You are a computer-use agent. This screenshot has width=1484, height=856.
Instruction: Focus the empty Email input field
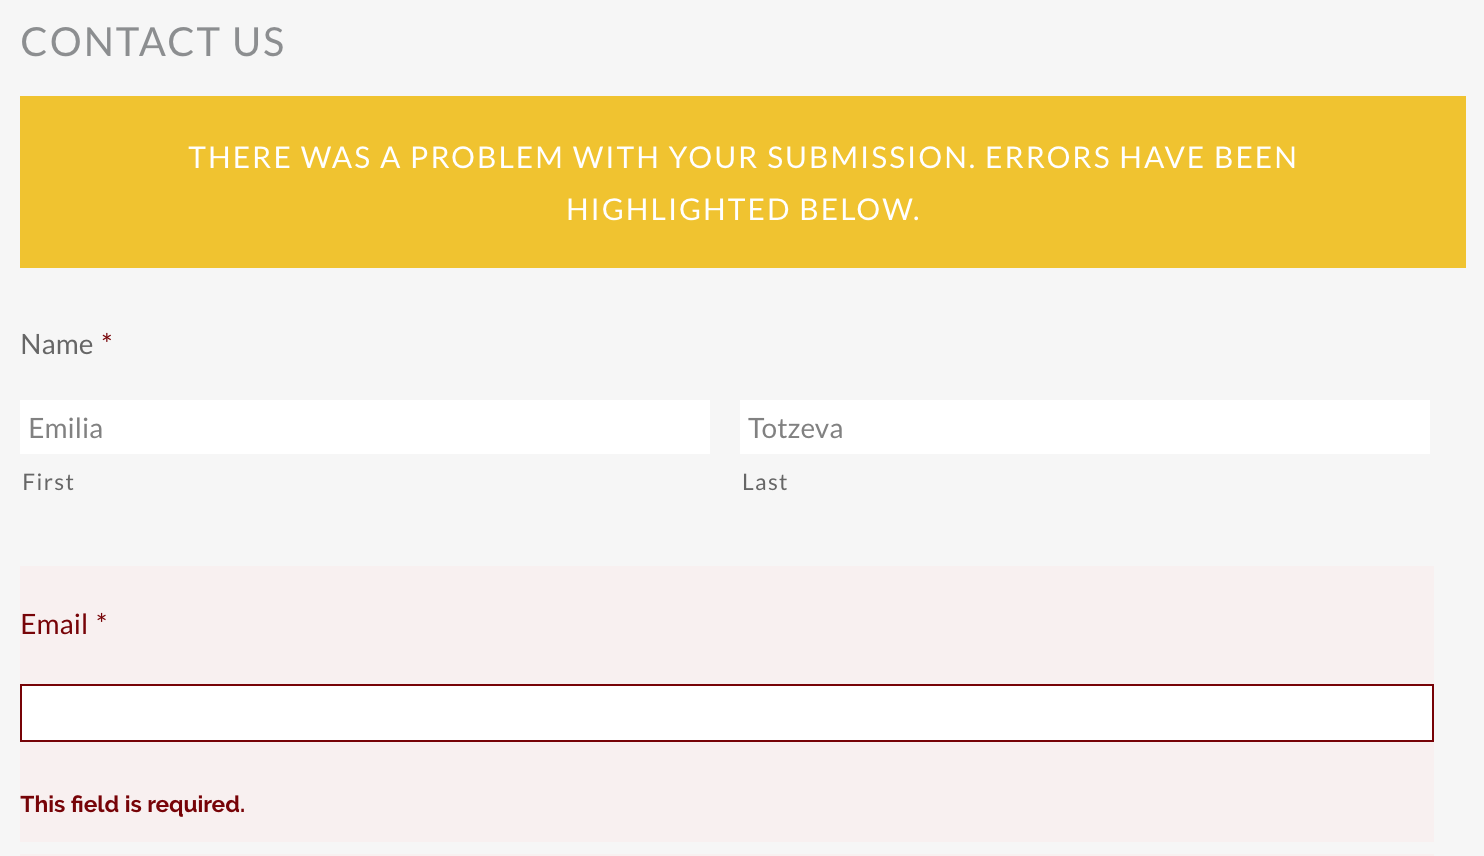[726, 713]
